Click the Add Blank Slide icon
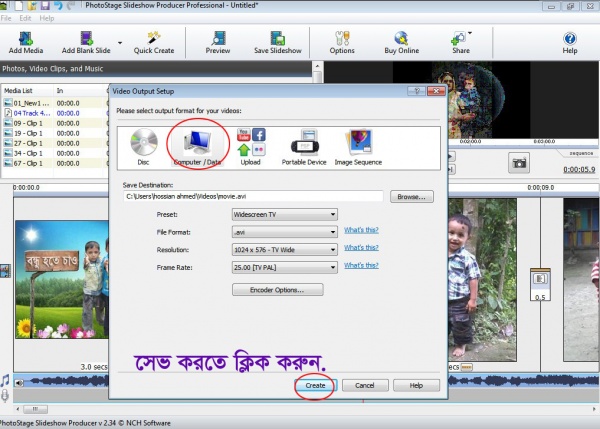This screenshot has width=600, height=429. coord(86,42)
